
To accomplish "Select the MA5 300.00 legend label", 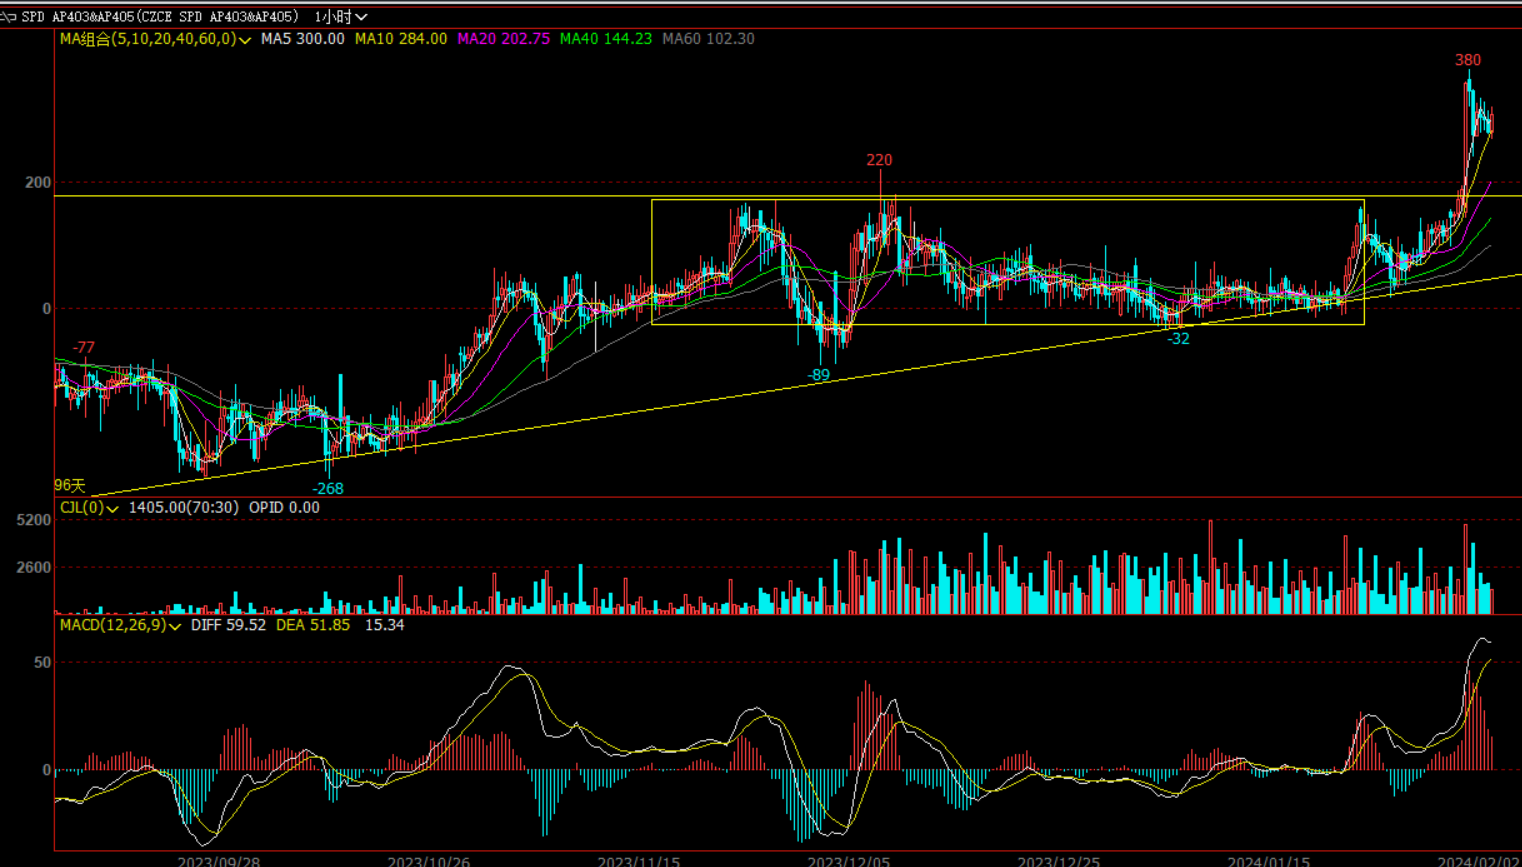I will tap(302, 39).
